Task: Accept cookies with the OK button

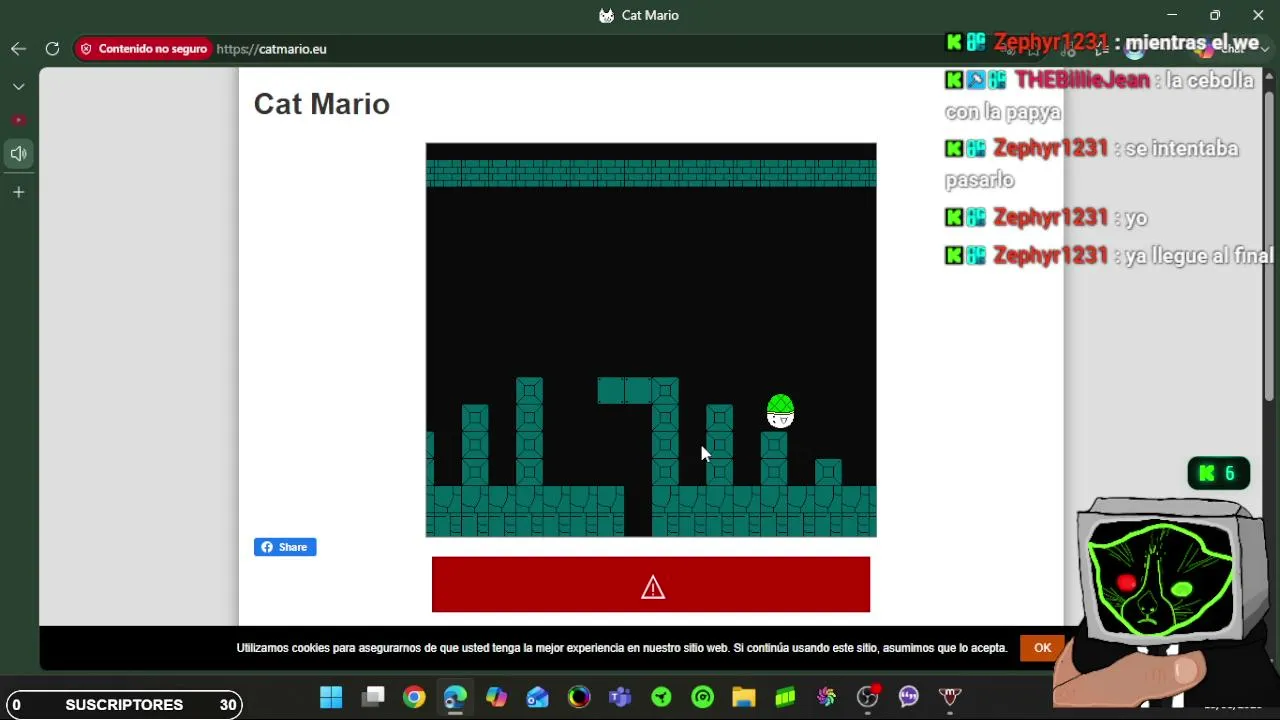Action: [x=1042, y=648]
